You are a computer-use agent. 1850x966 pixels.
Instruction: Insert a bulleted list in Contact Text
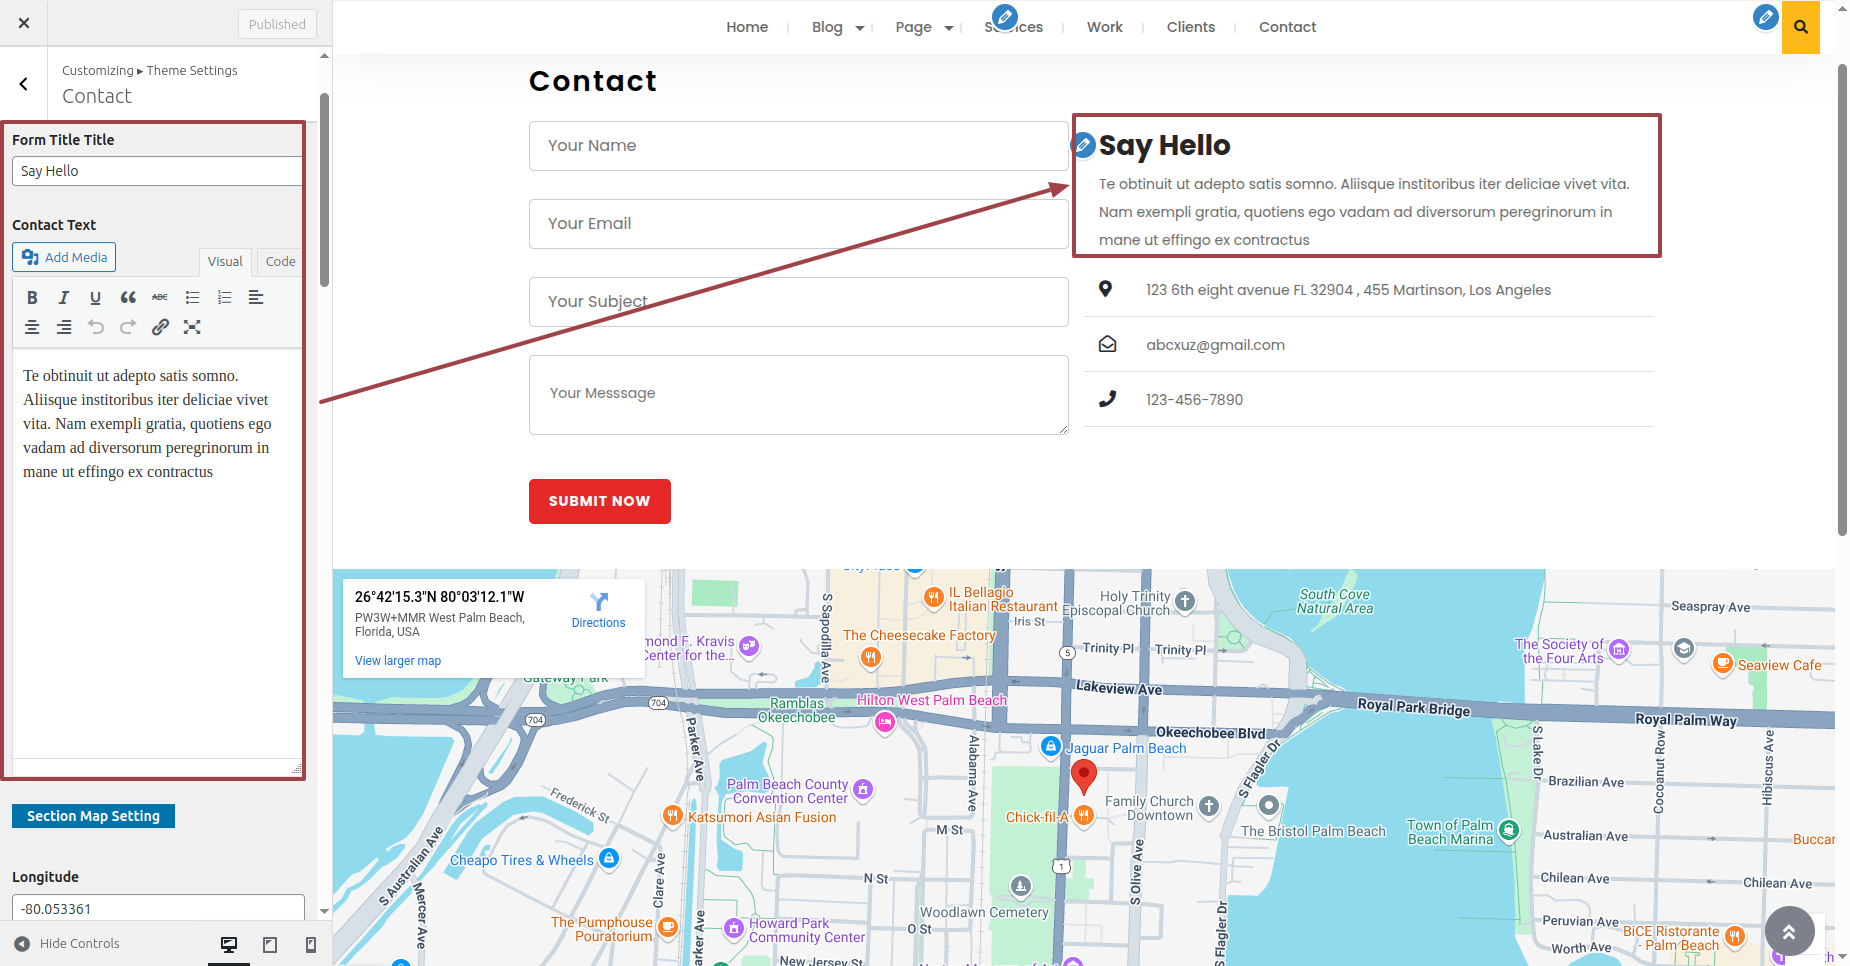click(192, 298)
